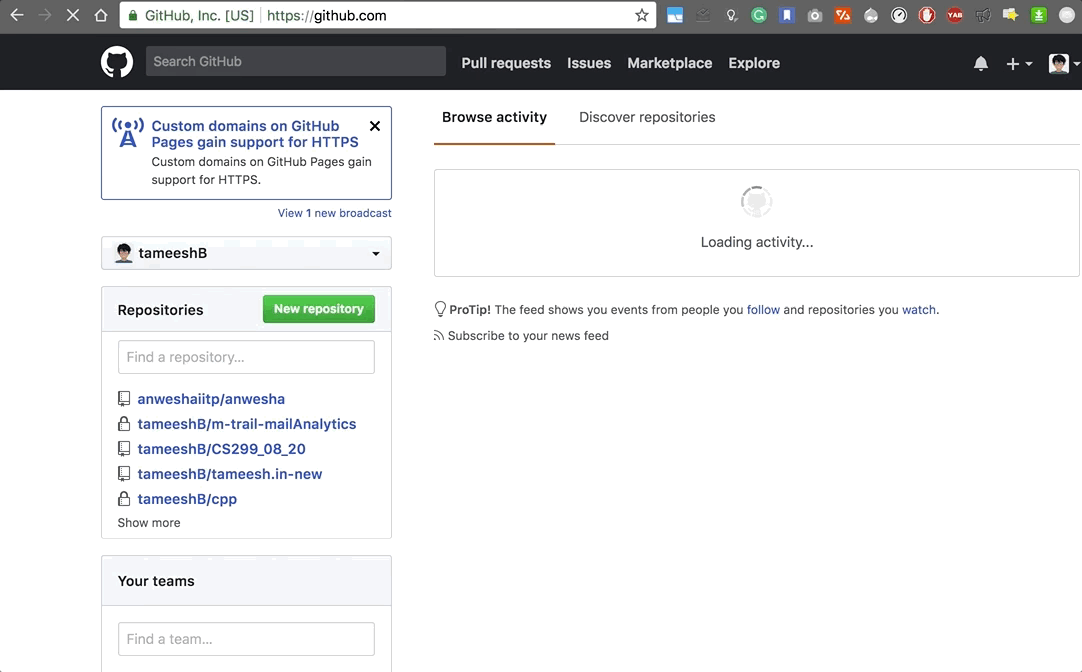Click the Find a repository field

246,357
